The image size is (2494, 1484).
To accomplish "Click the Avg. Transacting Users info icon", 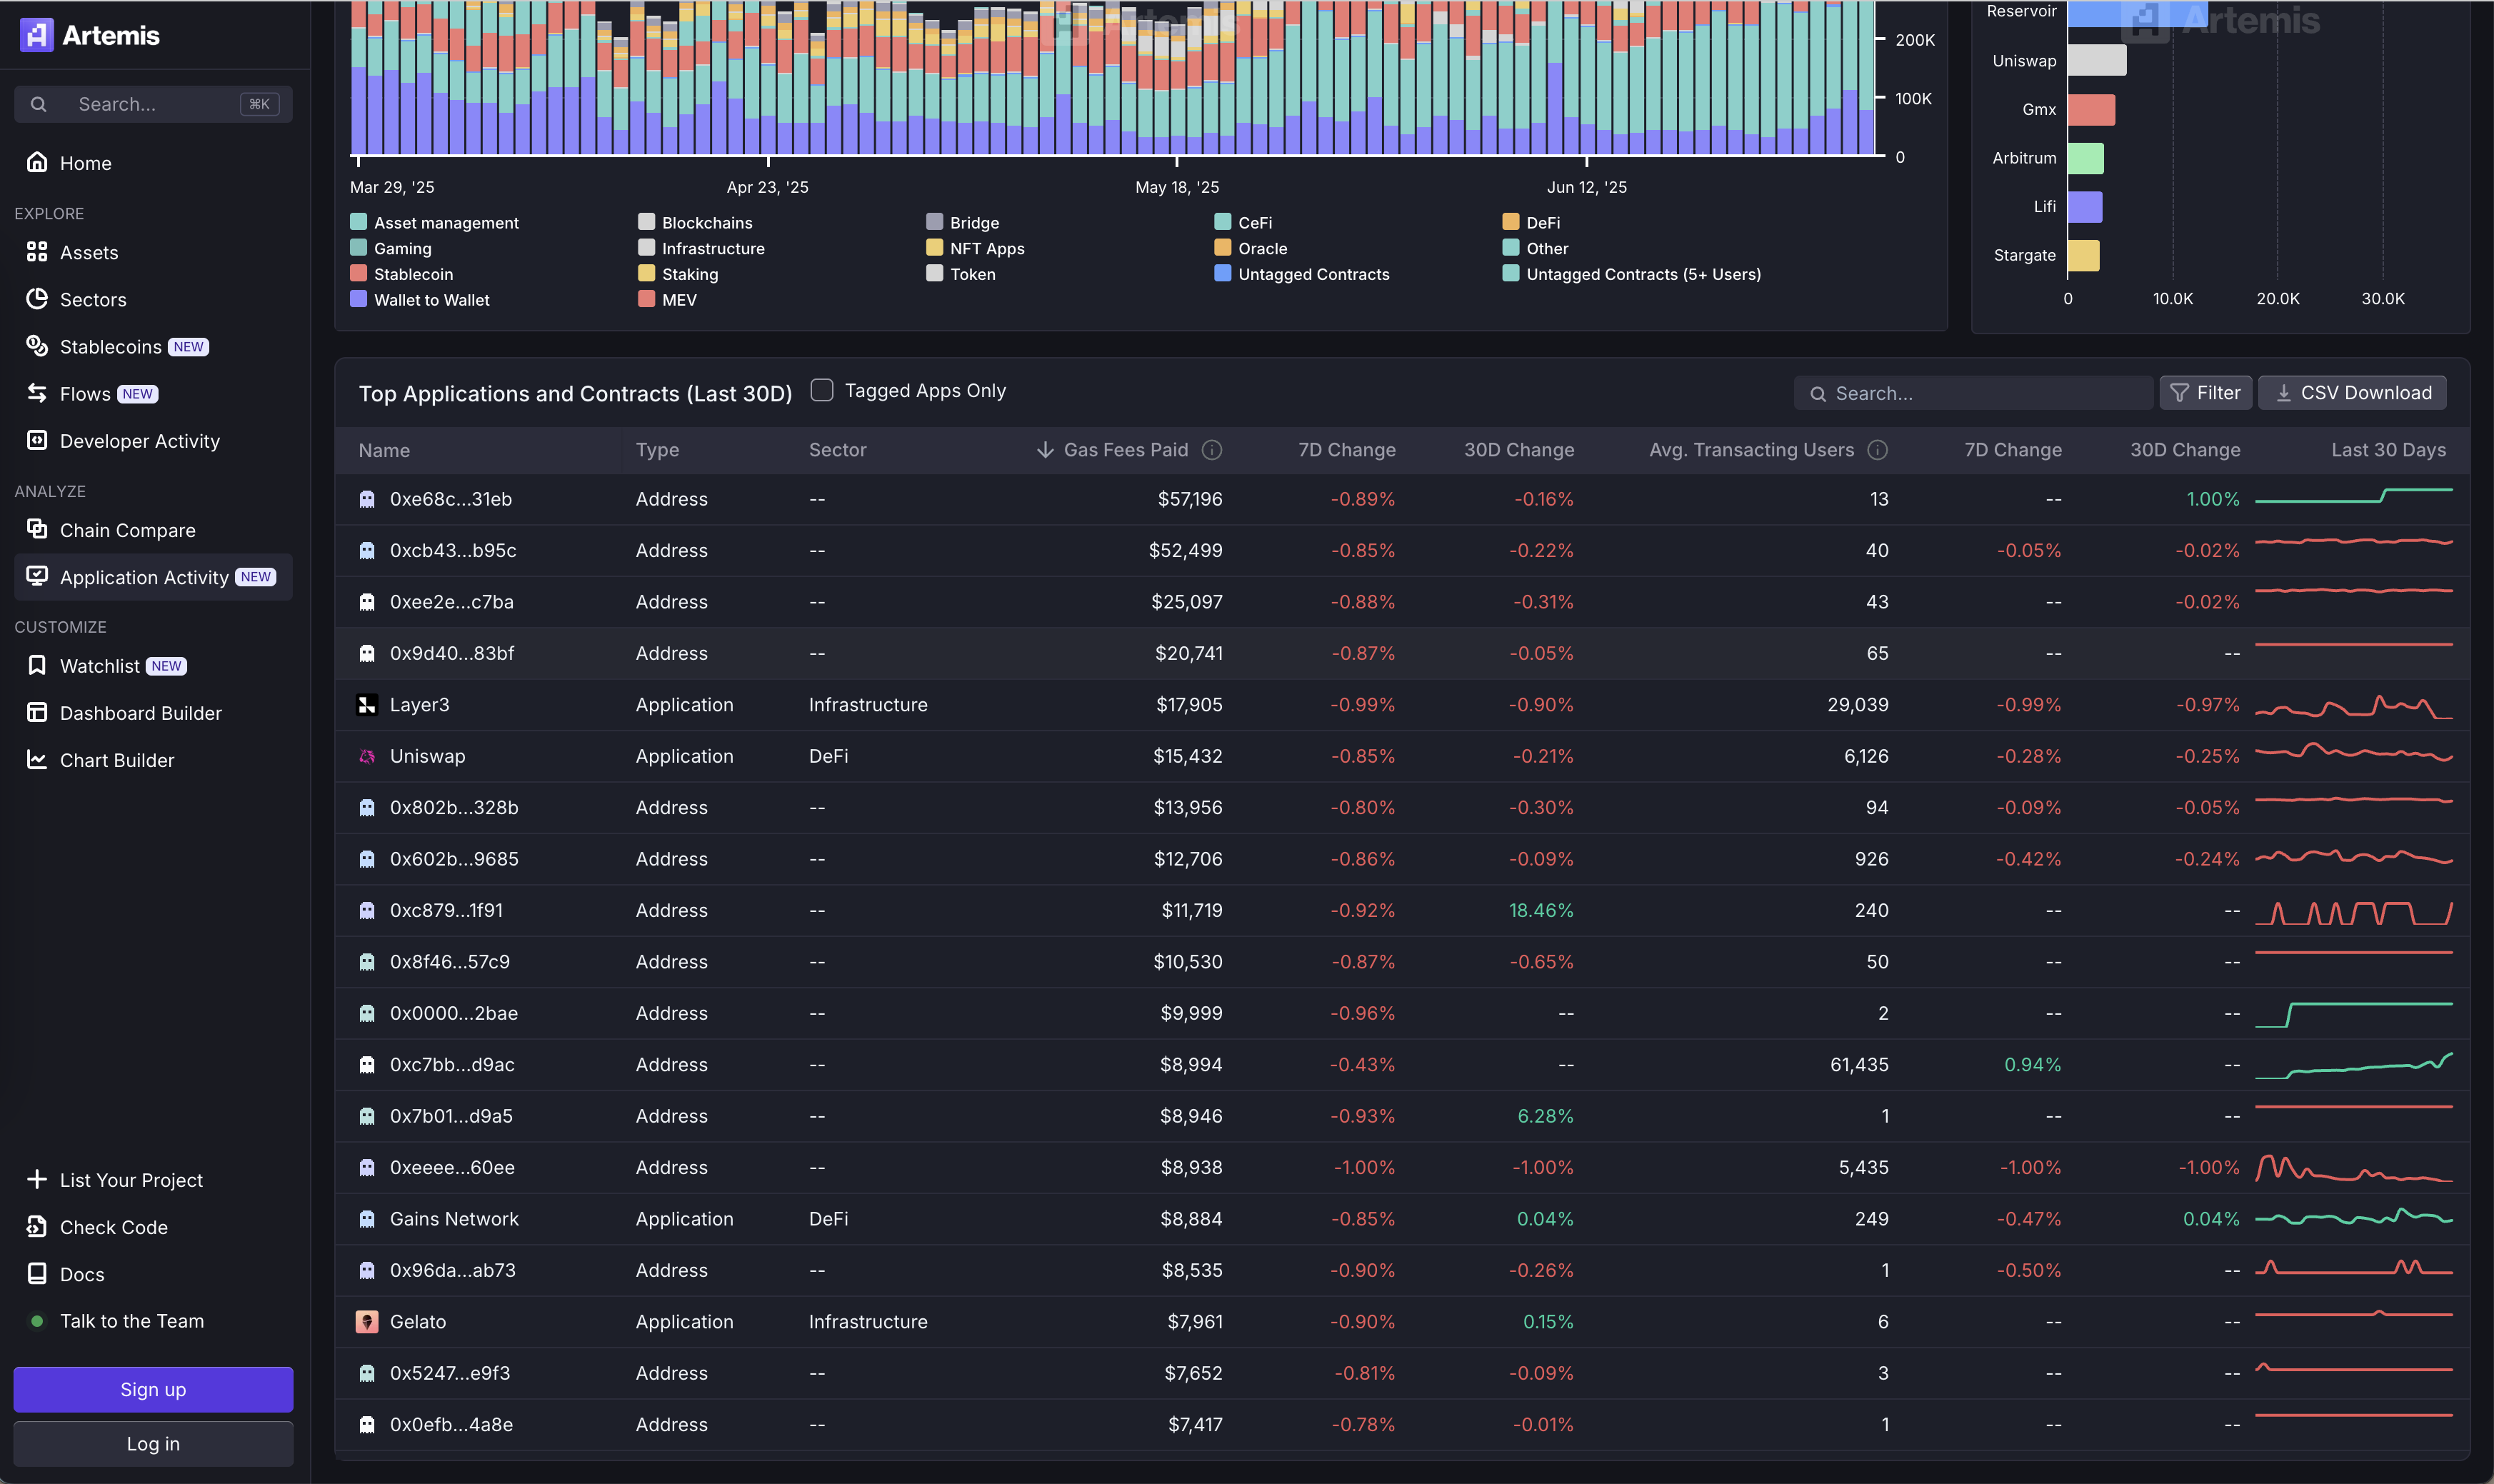I will pos(1878,450).
